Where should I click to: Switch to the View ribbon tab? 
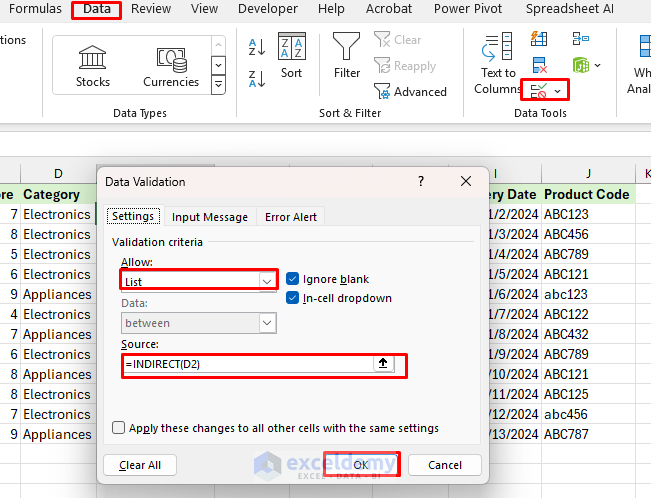[x=204, y=9]
